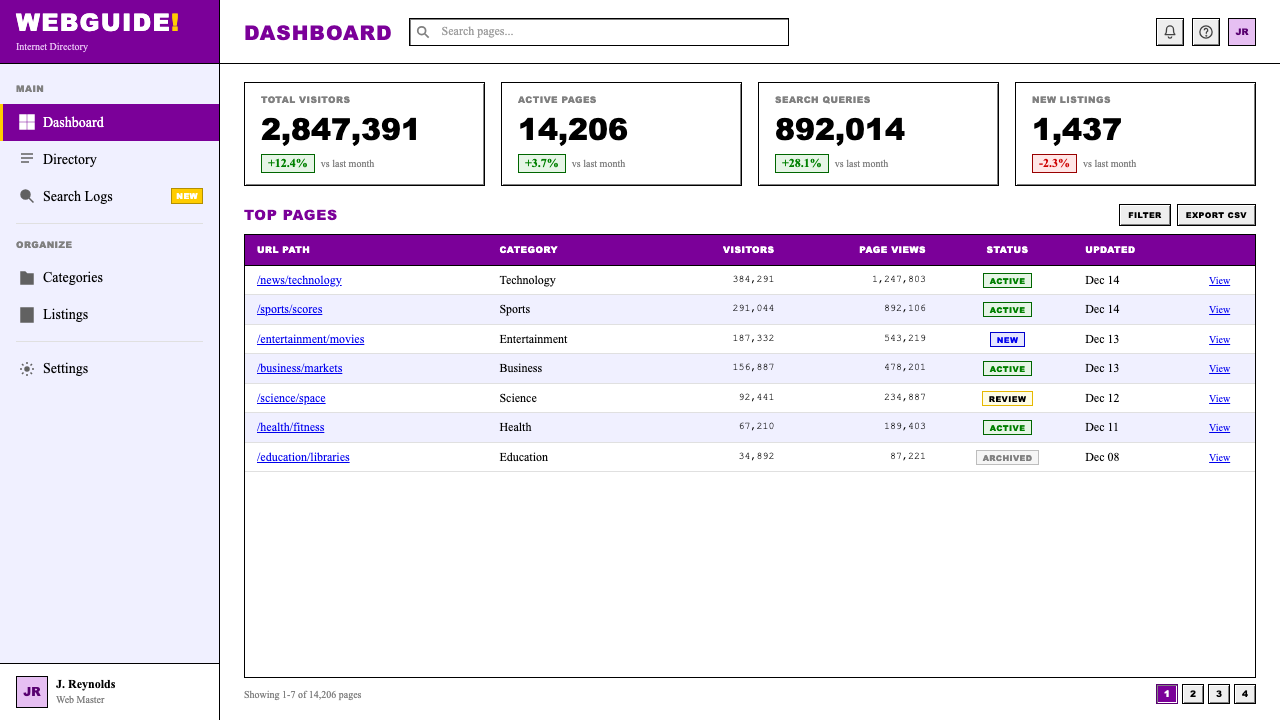Open the /education/libraries link

click(x=303, y=457)
